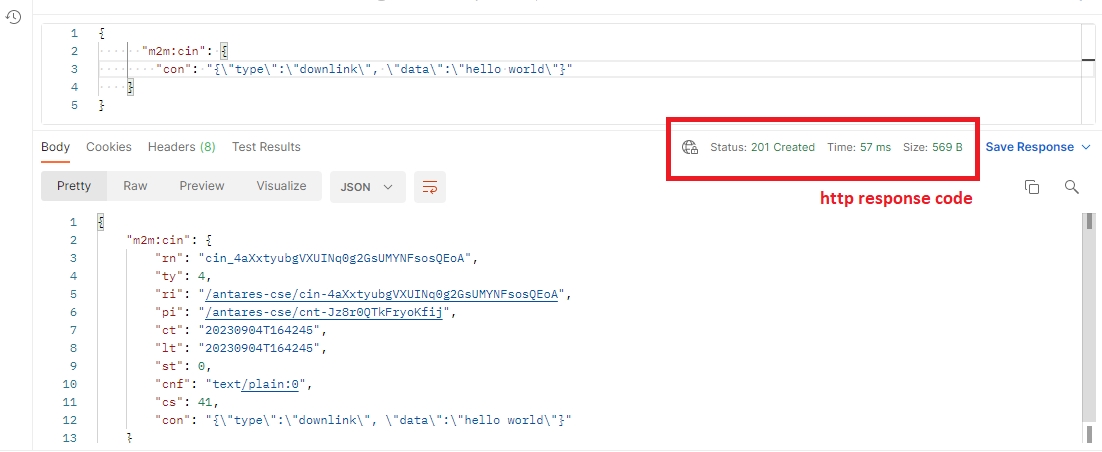Click the "lt" value 20230904T164245
The height and width of the screenshot is (452, 1102).
[260, 348]
